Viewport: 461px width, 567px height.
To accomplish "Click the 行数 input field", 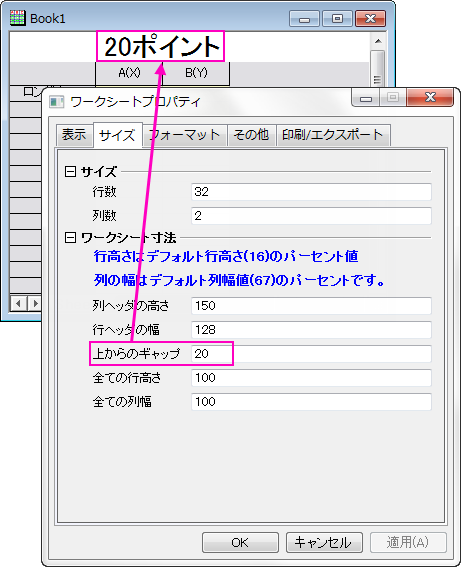I will pos(311,192).
